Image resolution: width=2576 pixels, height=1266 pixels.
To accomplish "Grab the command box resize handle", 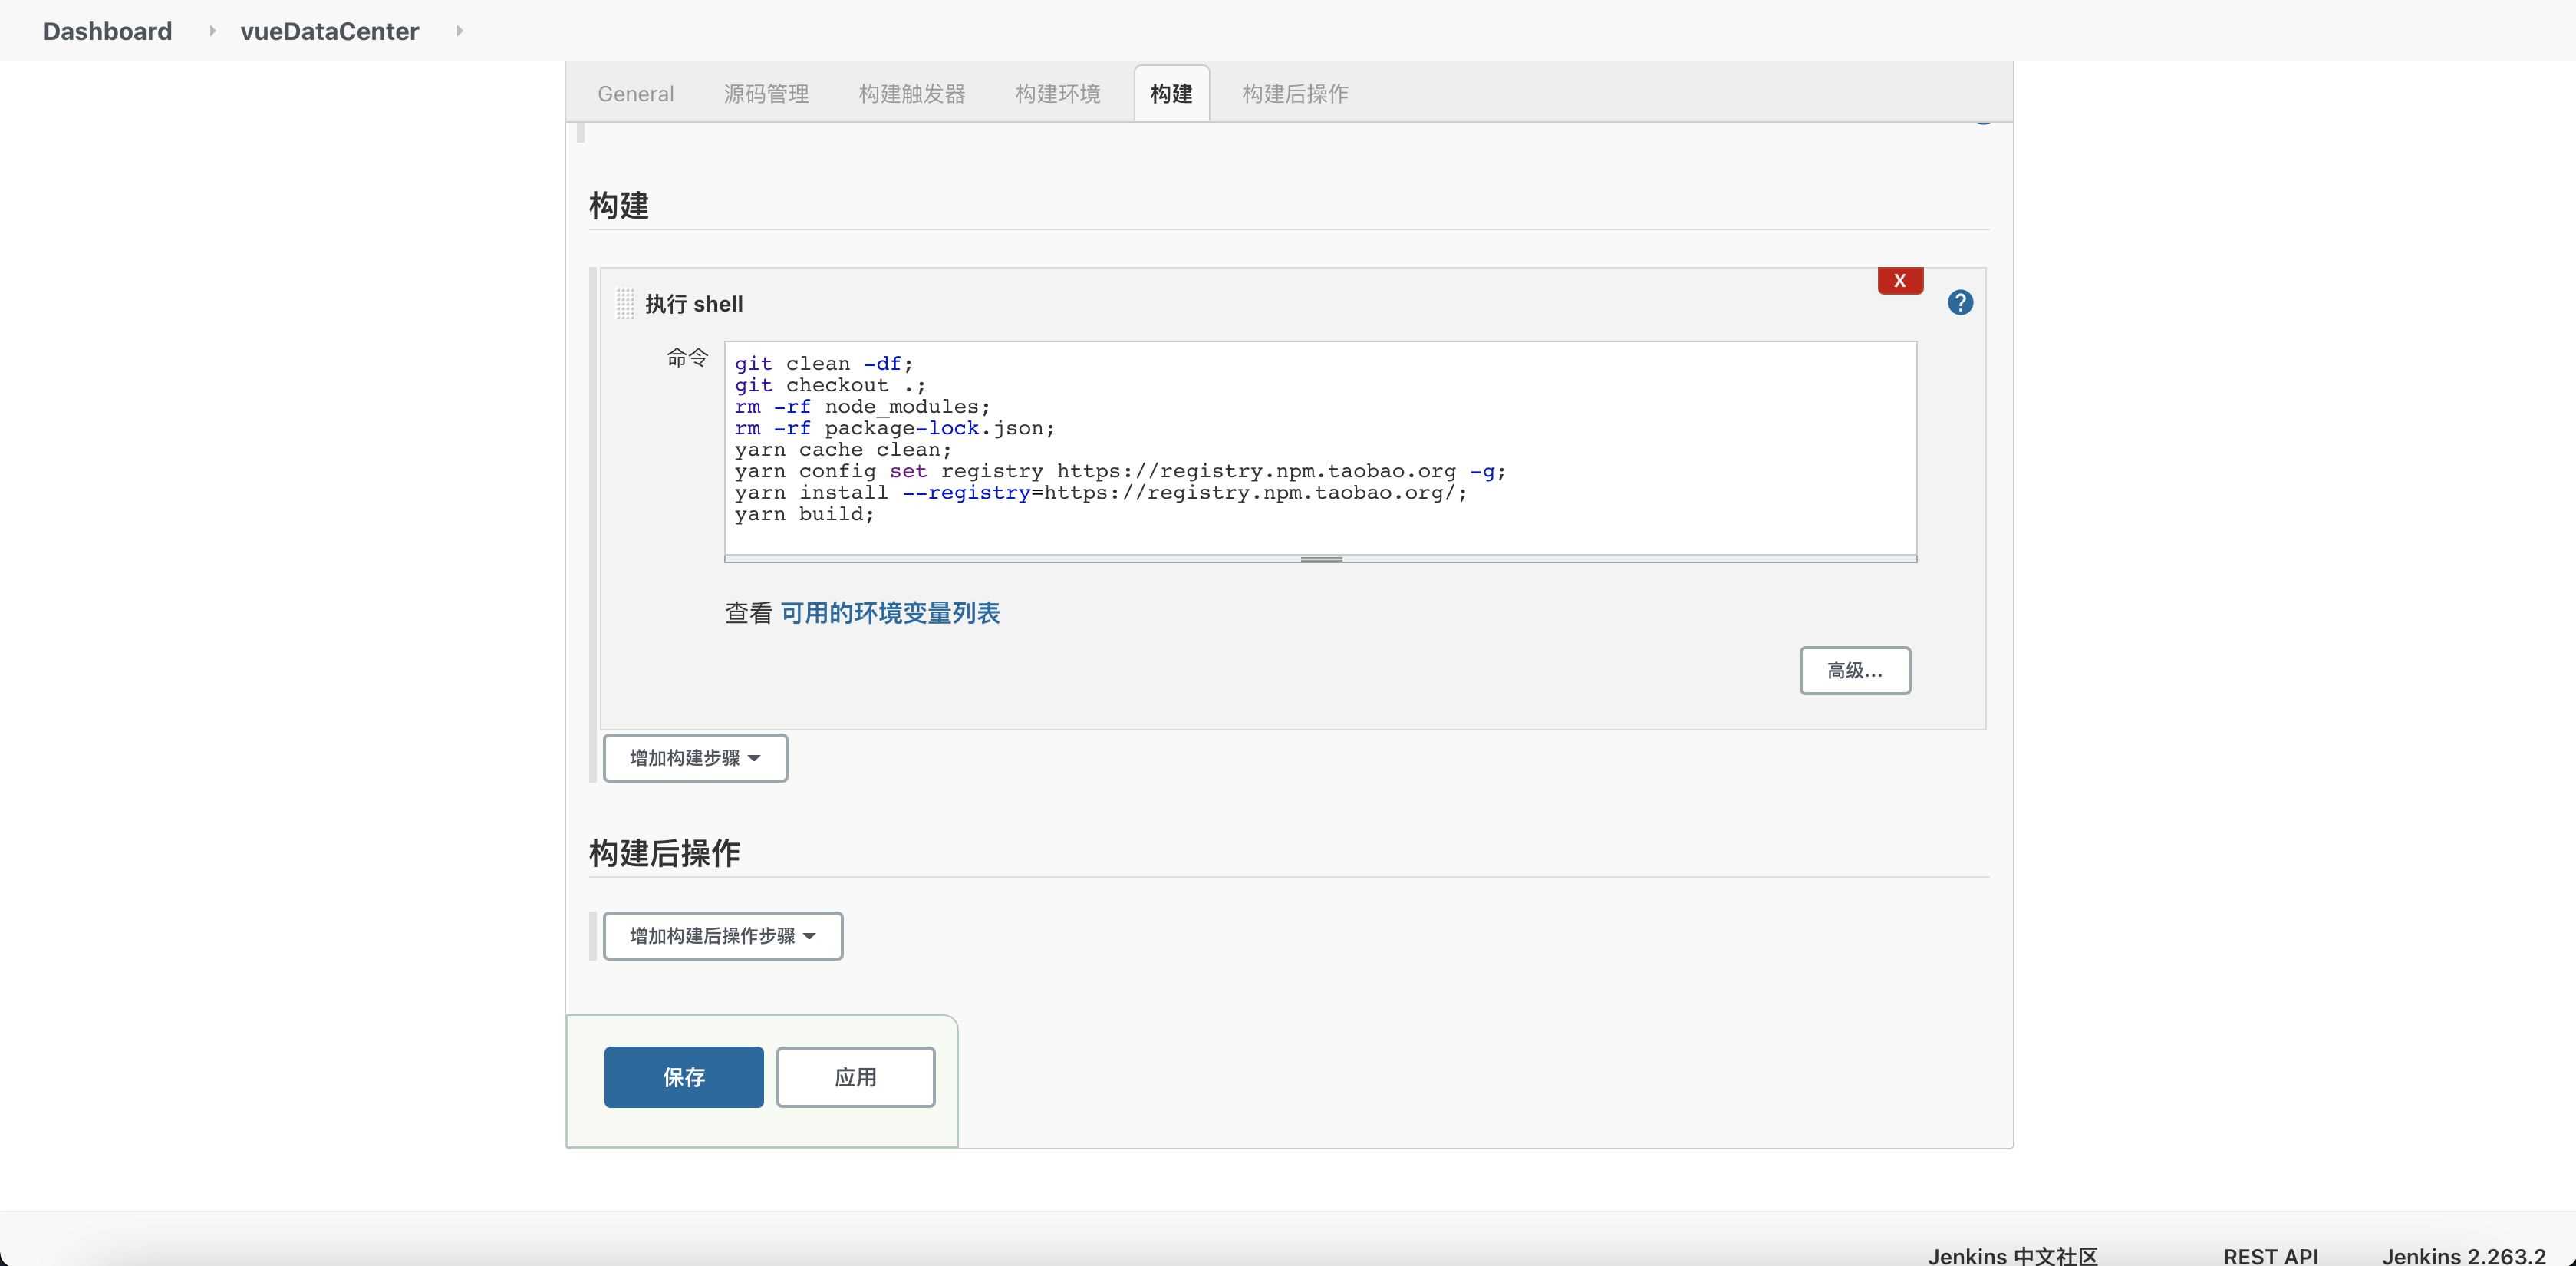I will tap(1320, 559).
